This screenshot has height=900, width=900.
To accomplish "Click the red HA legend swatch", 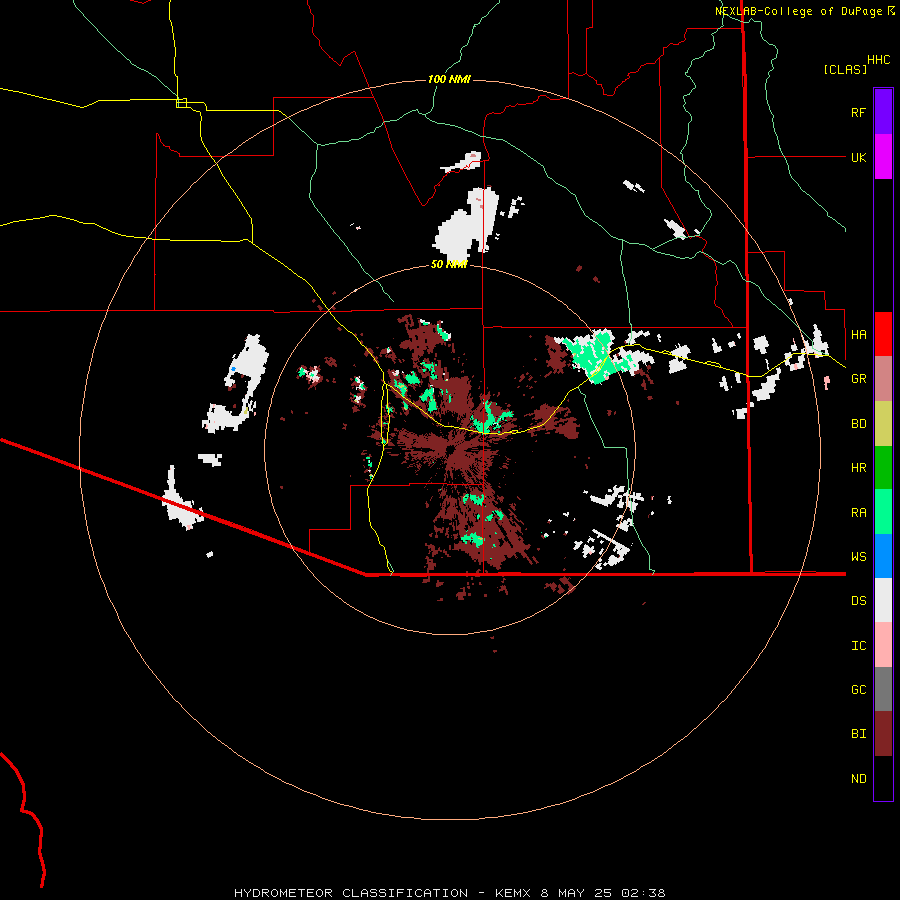I will [883, 334].
